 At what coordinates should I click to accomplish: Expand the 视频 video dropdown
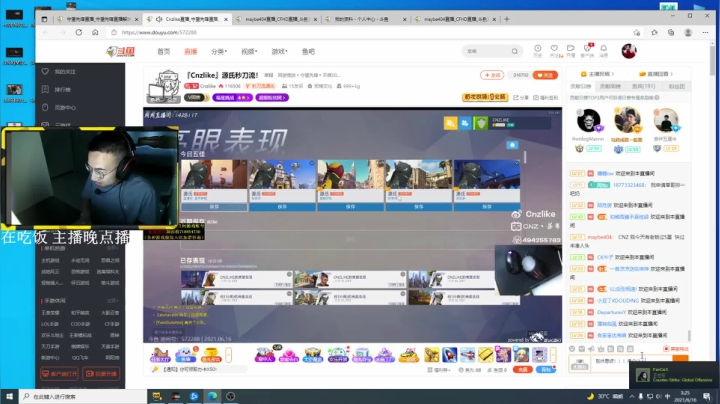(249, 51)
